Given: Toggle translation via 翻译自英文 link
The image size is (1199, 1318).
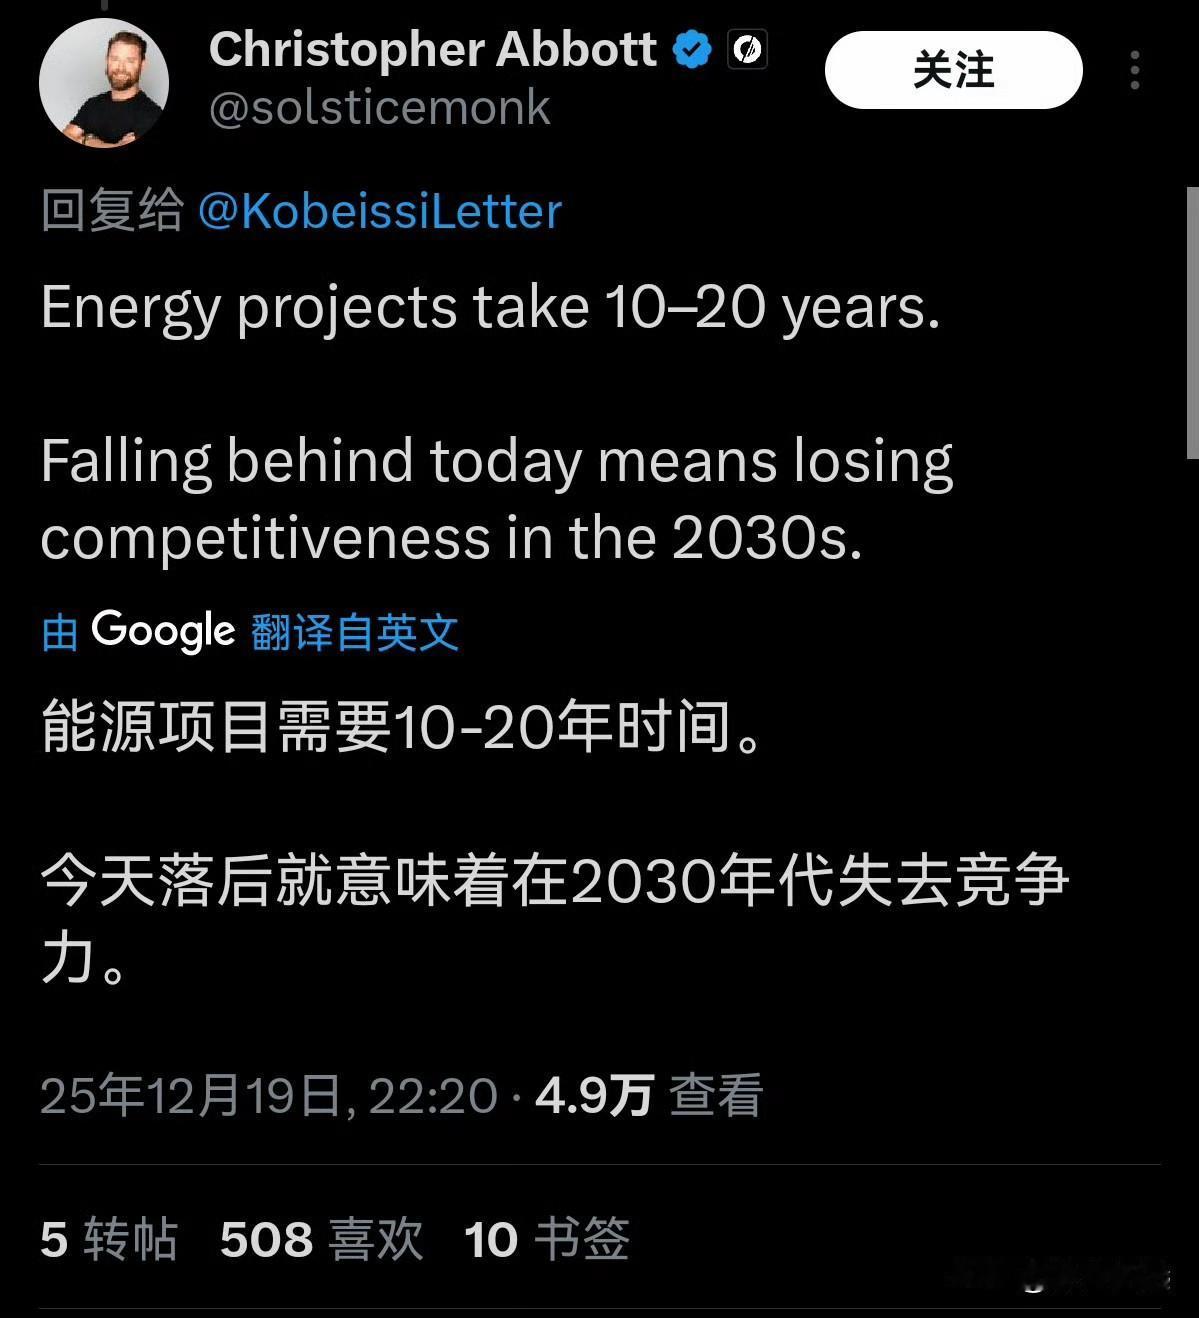Looking at the screenshot, I should (355, 633).
